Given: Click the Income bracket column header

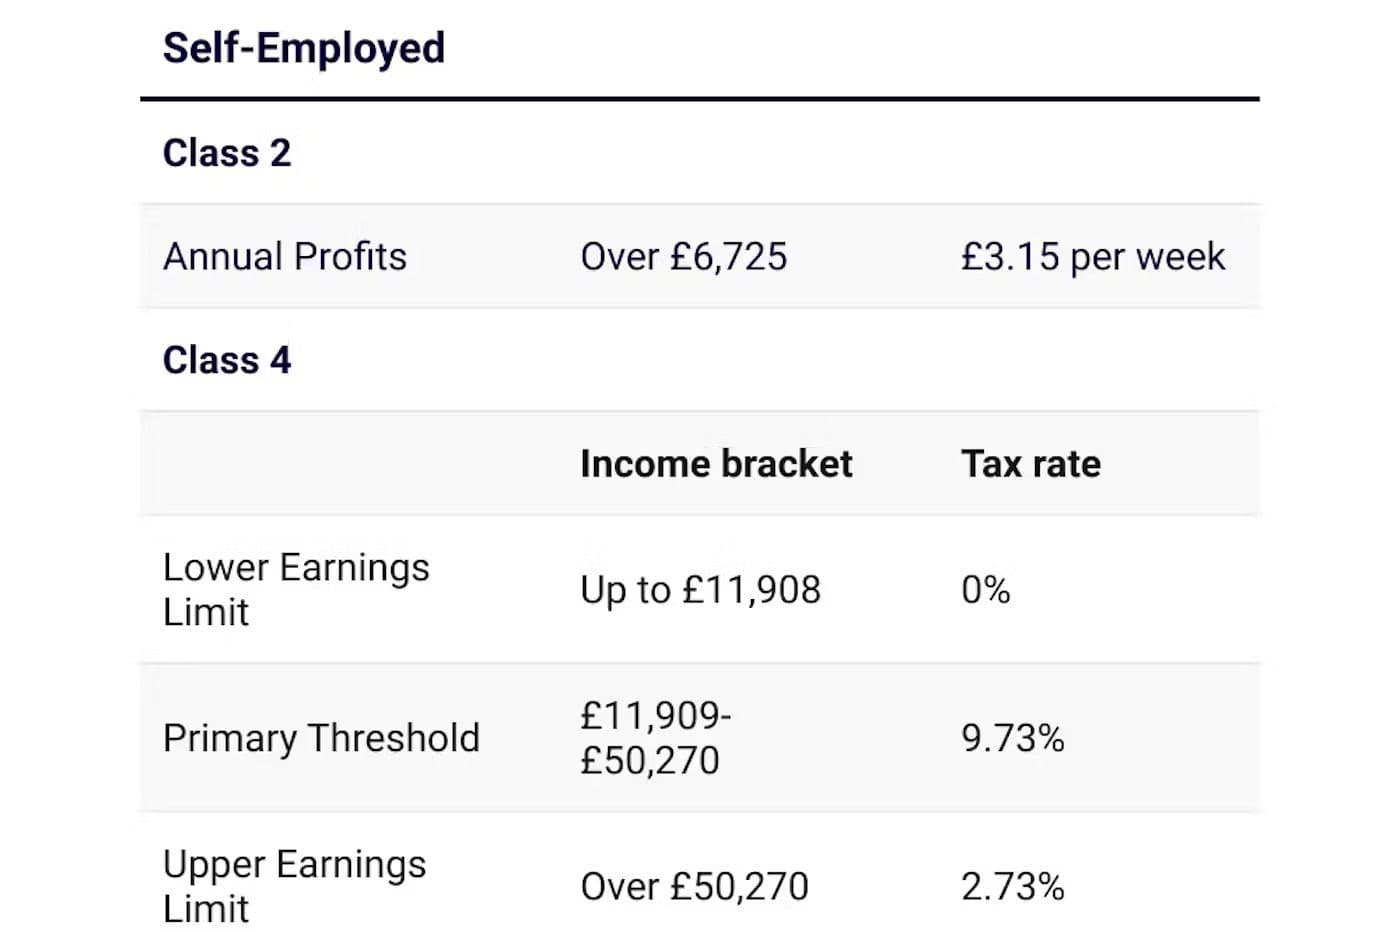Looking at the screenshot, I should point(716,464).
